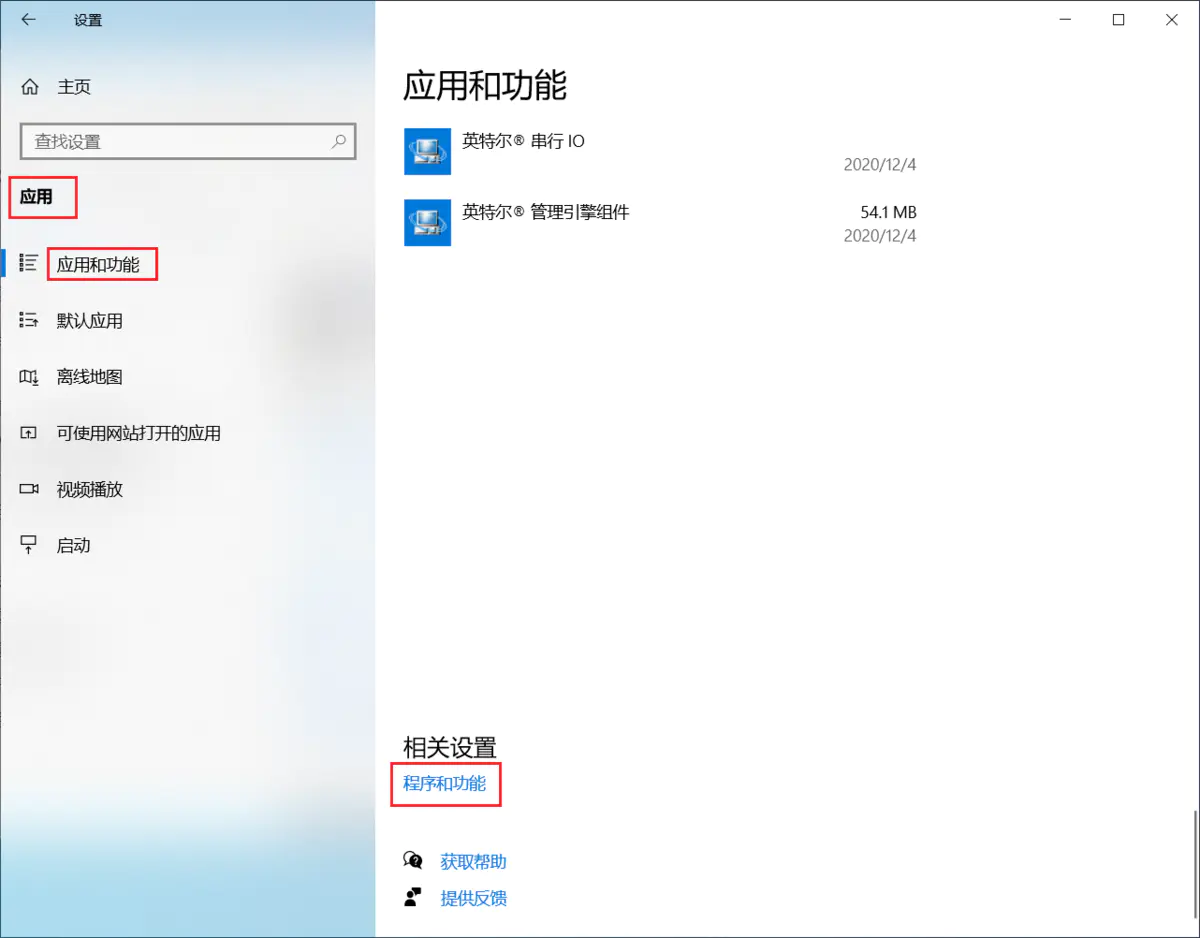Click the magnifier icon in search box
Screen dimensions: 1200x938
340,141
